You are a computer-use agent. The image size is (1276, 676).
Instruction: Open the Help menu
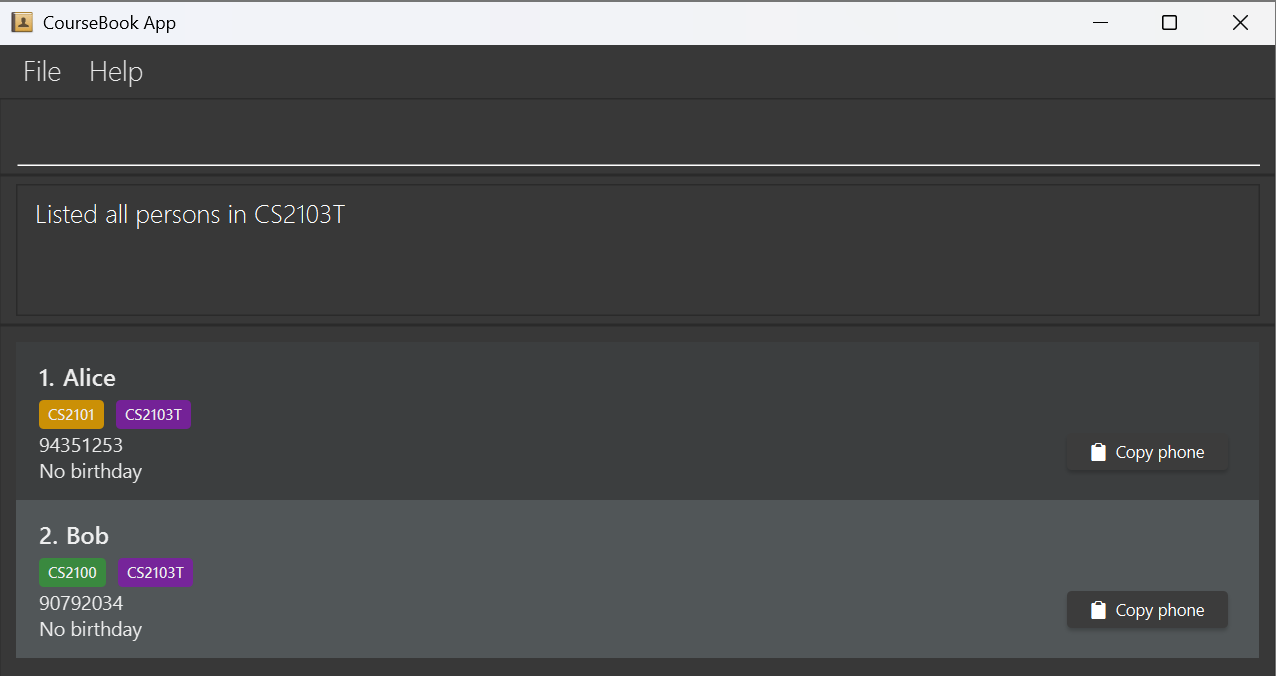115,71
